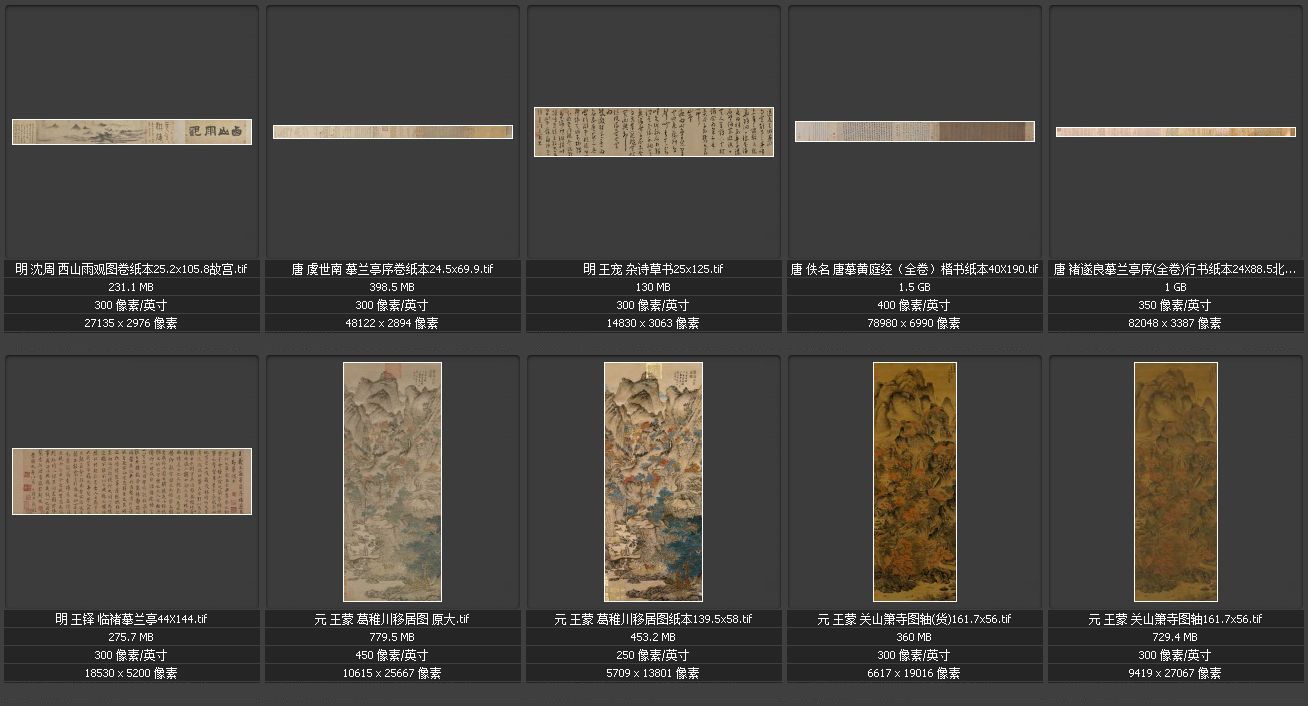
Task: Click the filename label 明 王铎 临褚摹兰亭44X144.tif
Action: tap(132, 619)
